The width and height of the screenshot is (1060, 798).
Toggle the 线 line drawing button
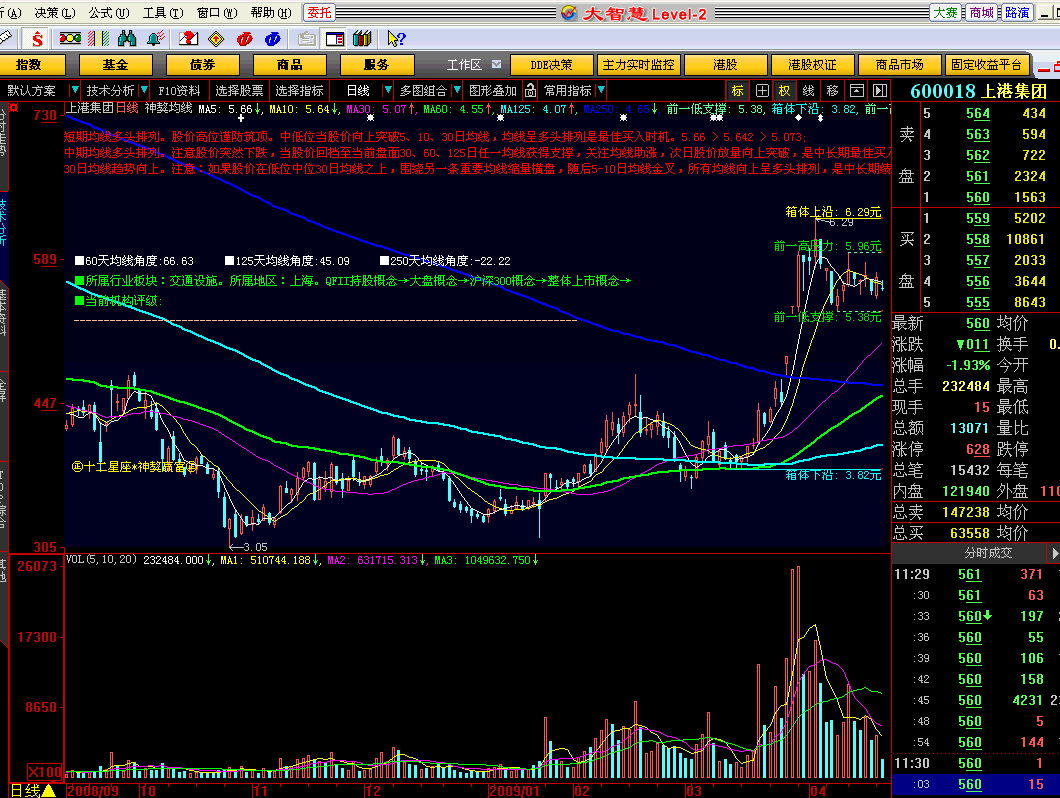point(809,91)
